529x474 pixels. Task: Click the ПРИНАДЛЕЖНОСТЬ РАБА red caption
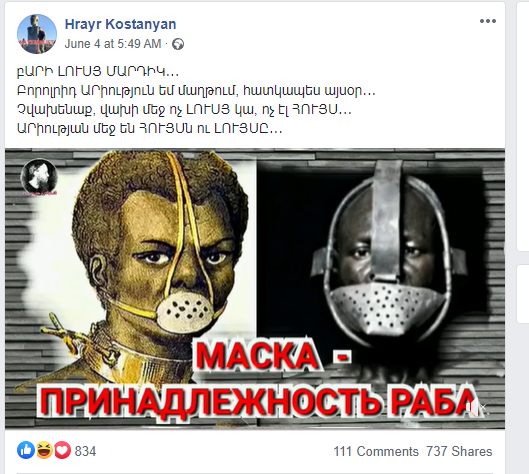point(258,401)
